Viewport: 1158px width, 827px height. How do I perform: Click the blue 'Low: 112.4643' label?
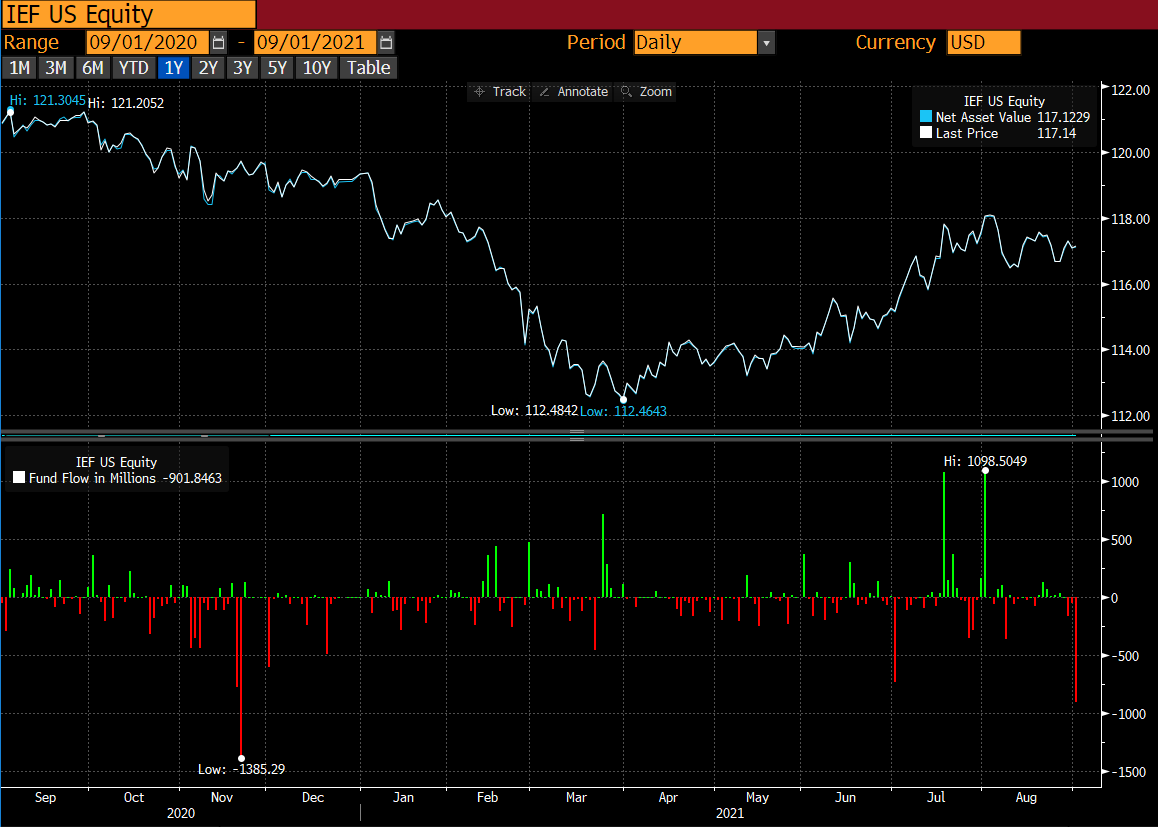pos(623,411)
